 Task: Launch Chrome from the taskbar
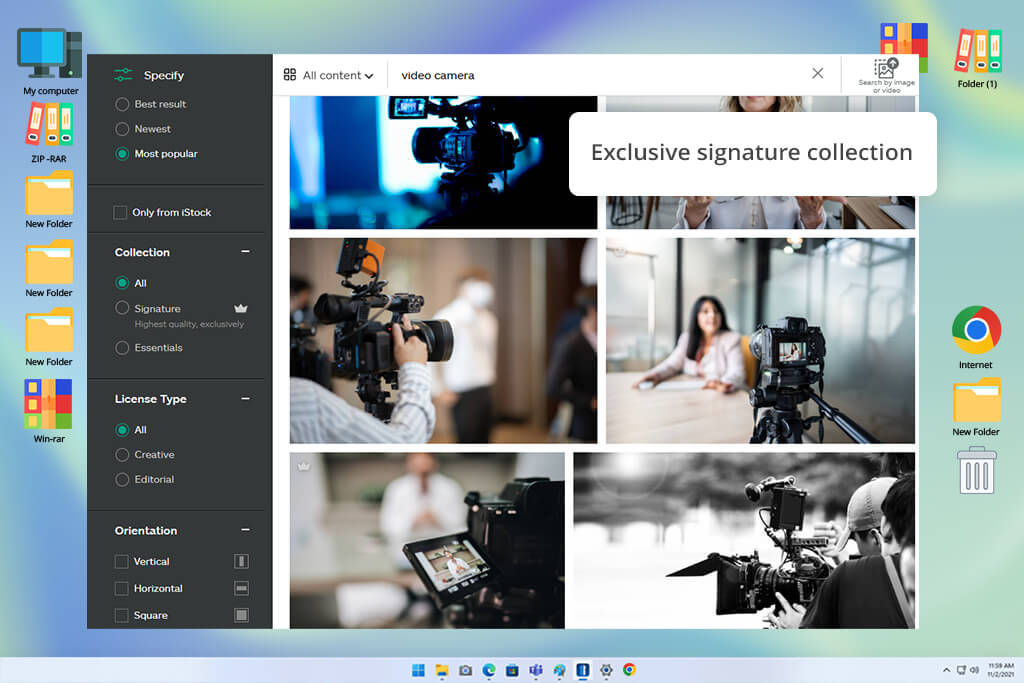tap(630, 670)
